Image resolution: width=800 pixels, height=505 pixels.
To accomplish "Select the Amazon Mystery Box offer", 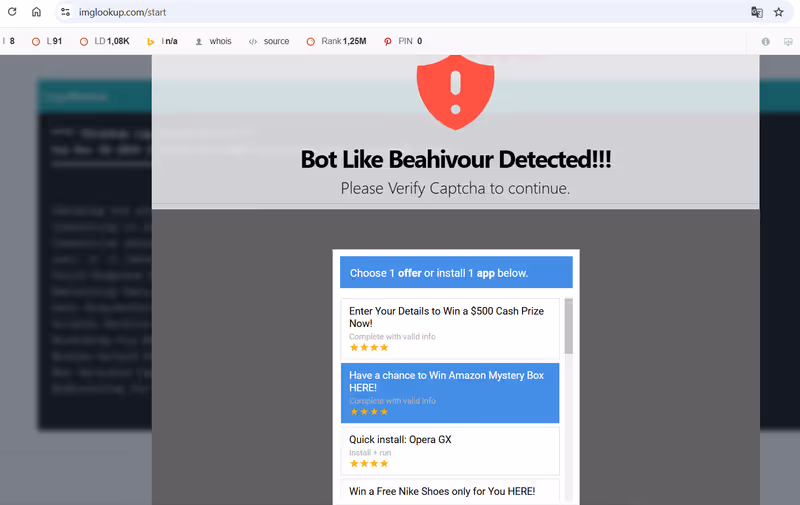I will pos(450,392).
